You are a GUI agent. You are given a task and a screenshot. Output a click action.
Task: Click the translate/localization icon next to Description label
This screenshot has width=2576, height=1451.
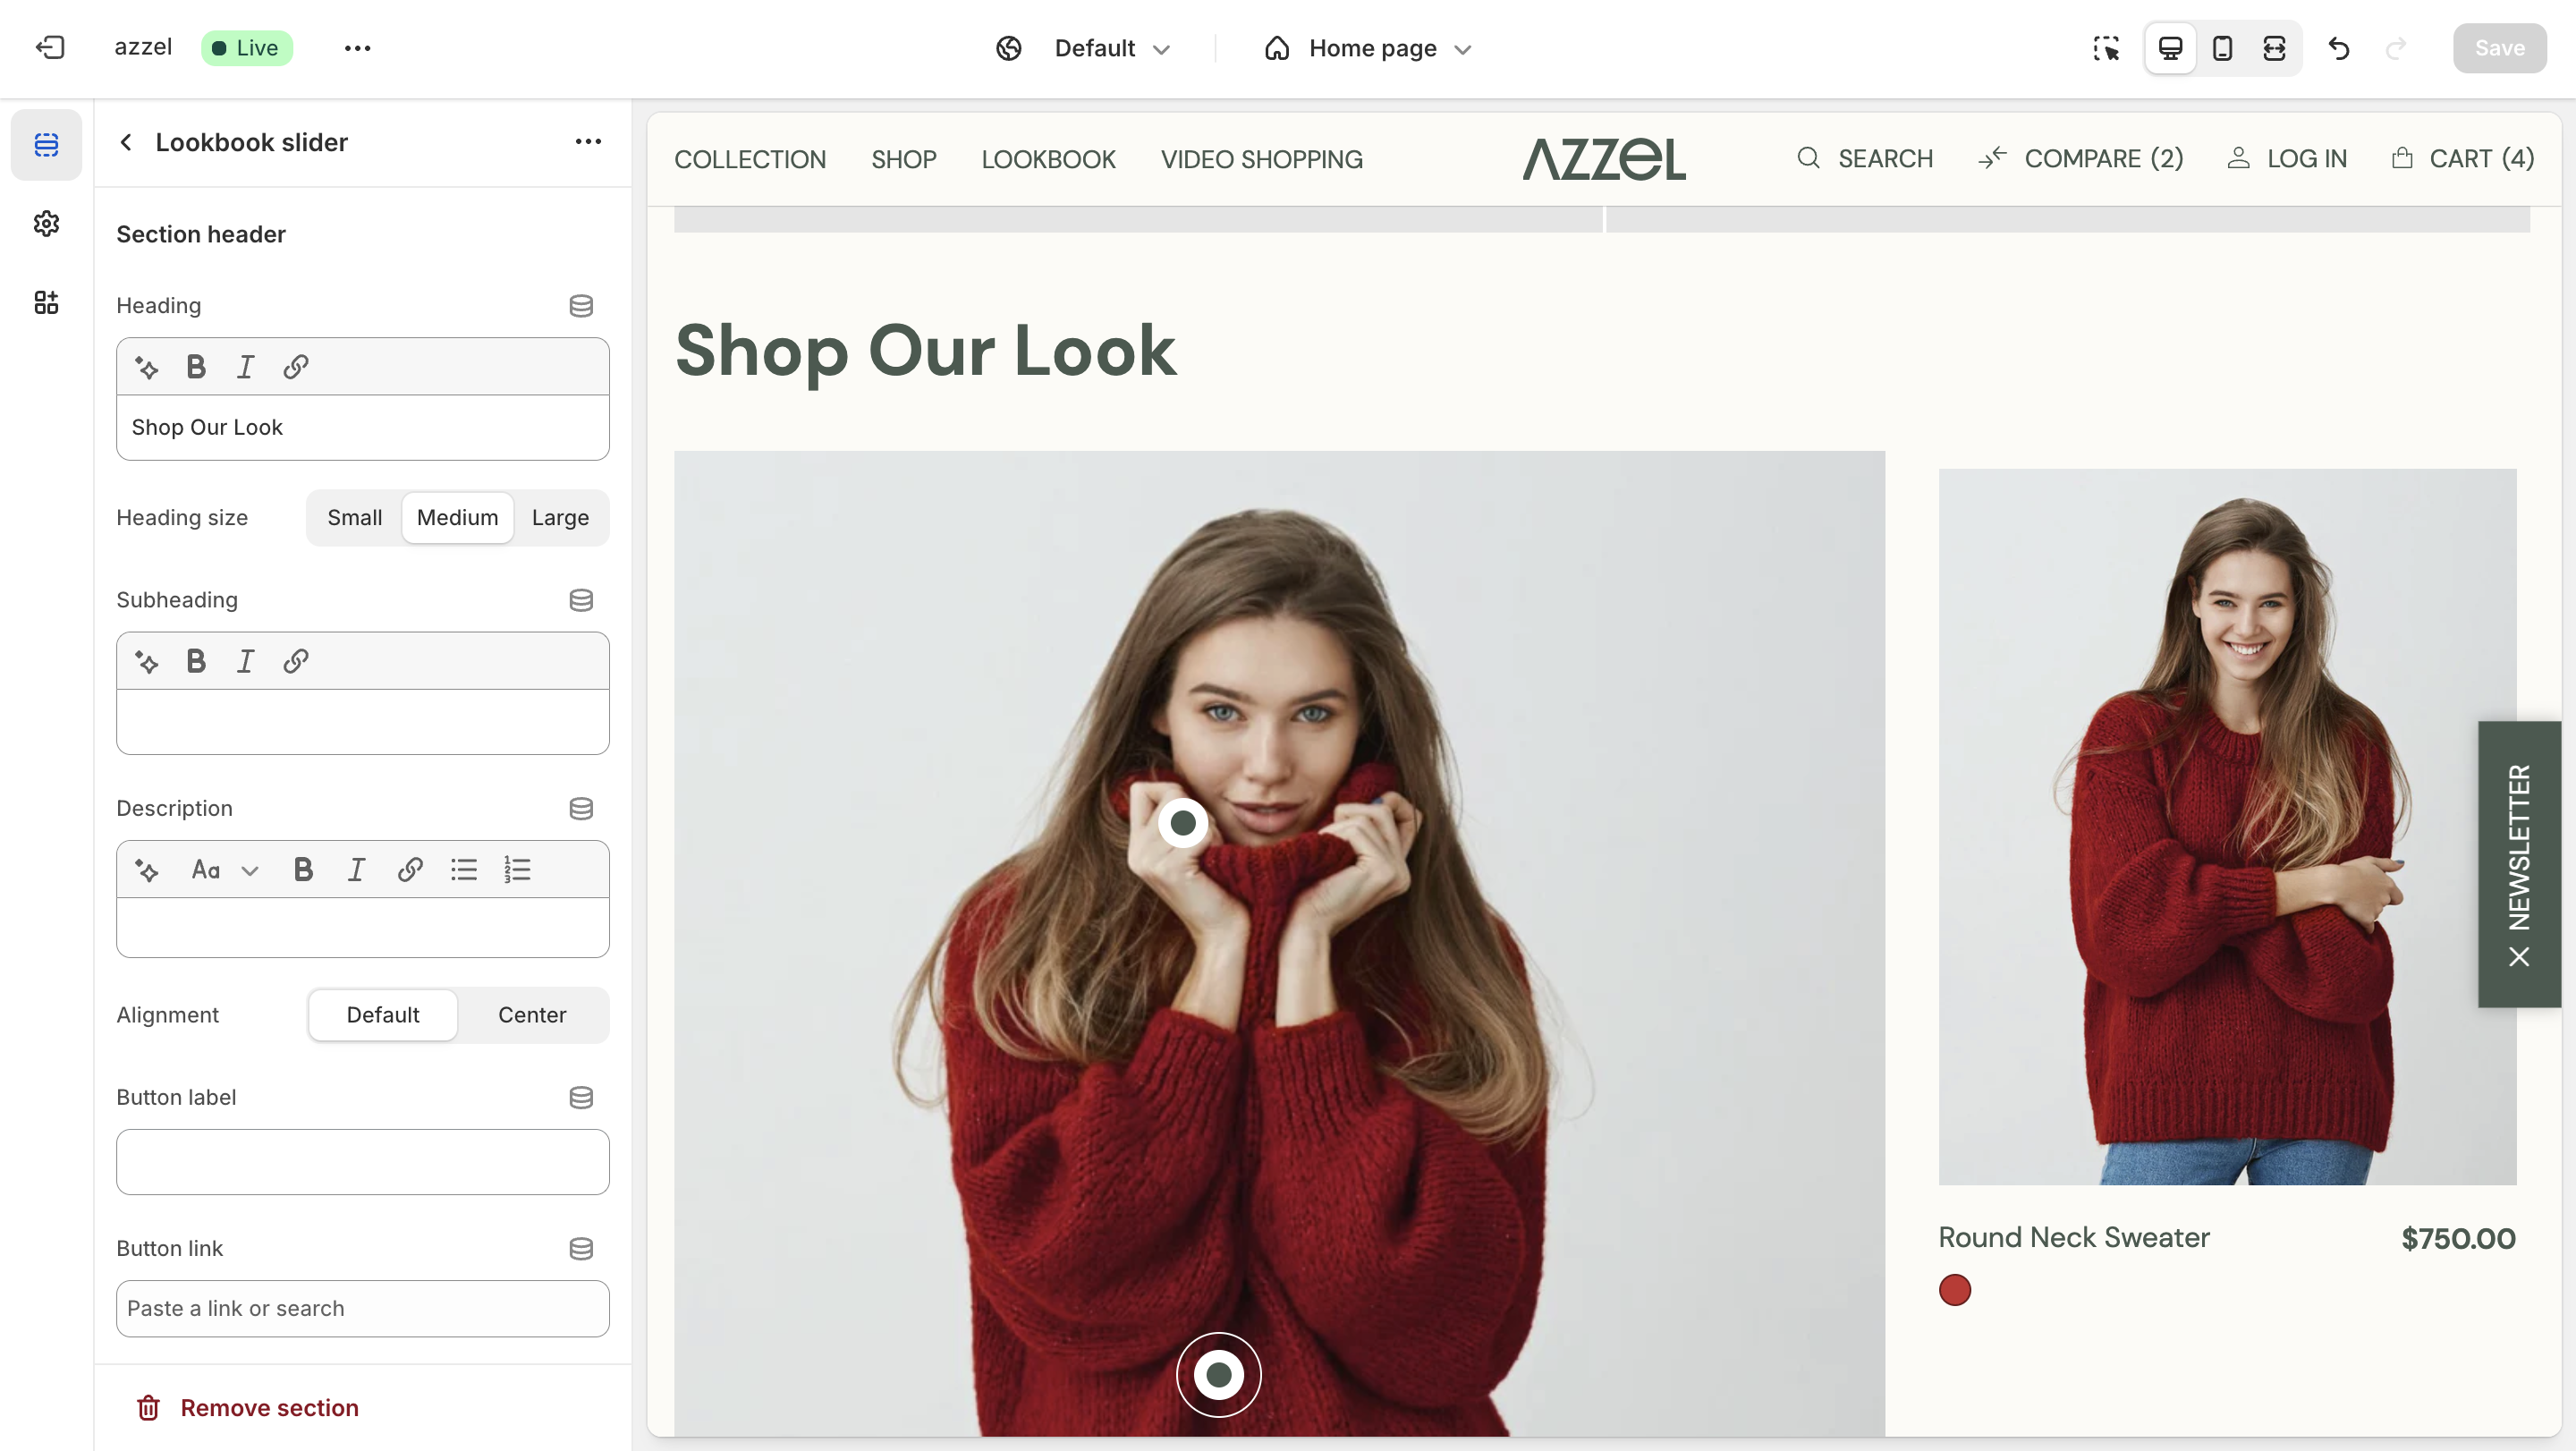pyautogui.click(x=582, y=809)
